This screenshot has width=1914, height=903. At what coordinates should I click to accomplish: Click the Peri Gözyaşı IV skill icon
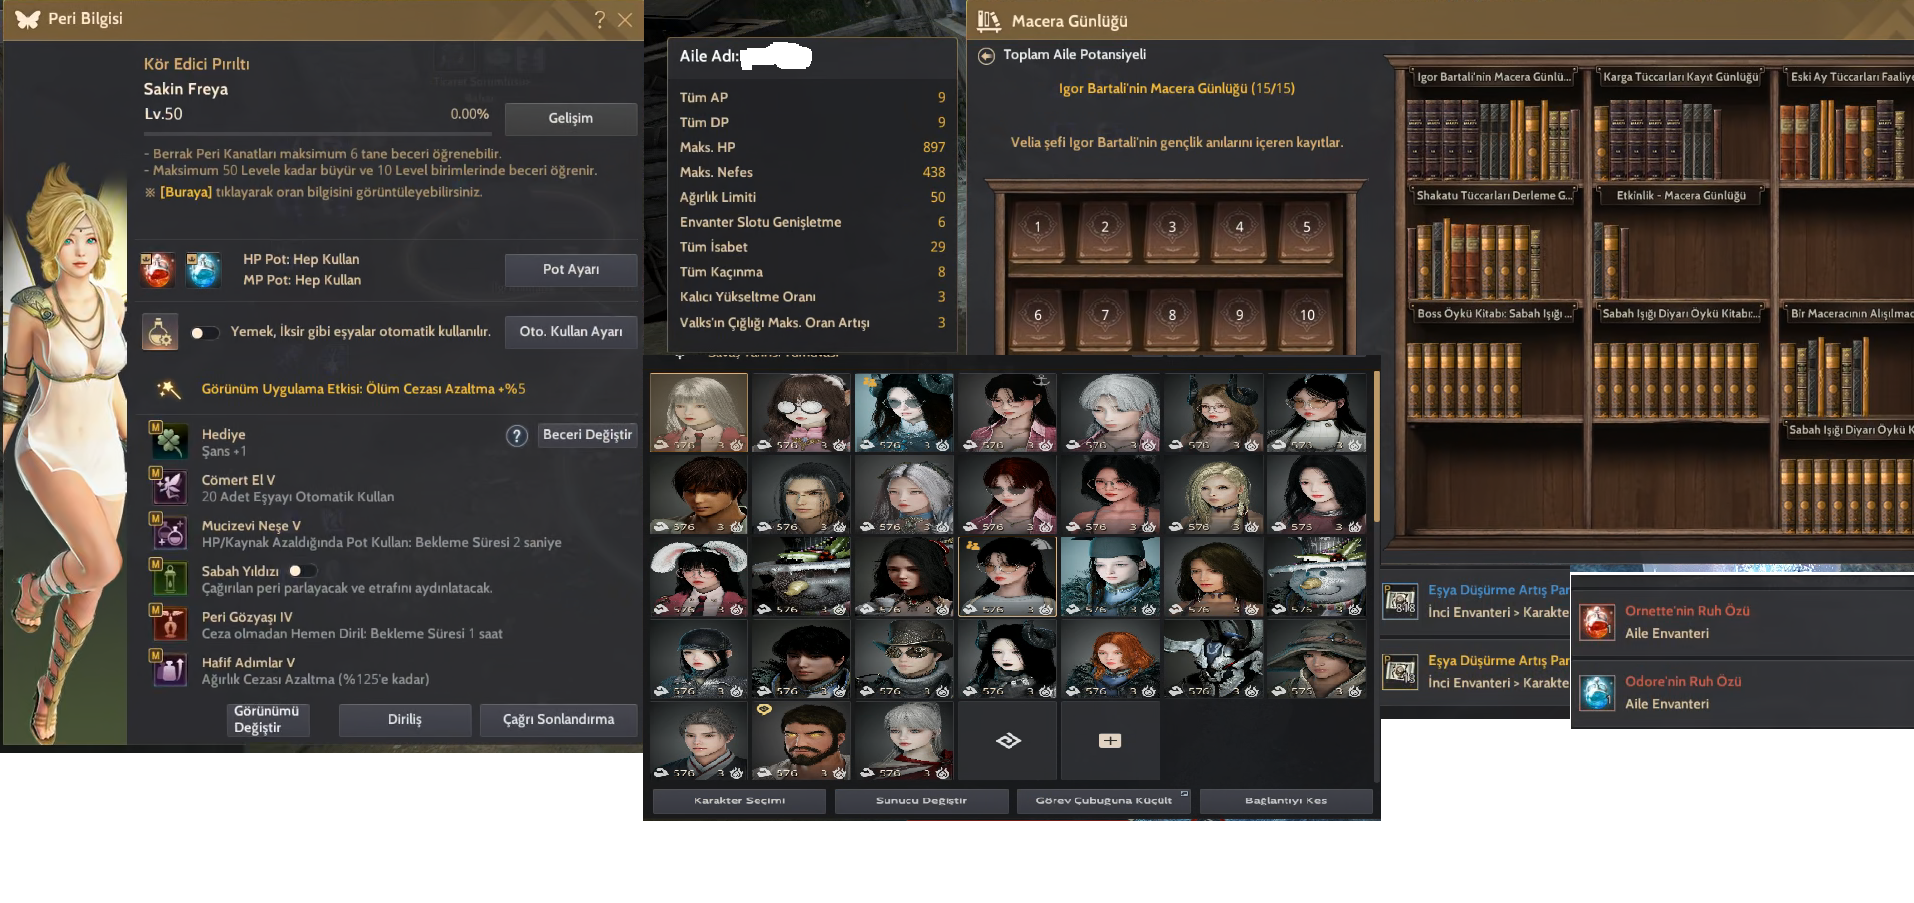coord(169,624)
